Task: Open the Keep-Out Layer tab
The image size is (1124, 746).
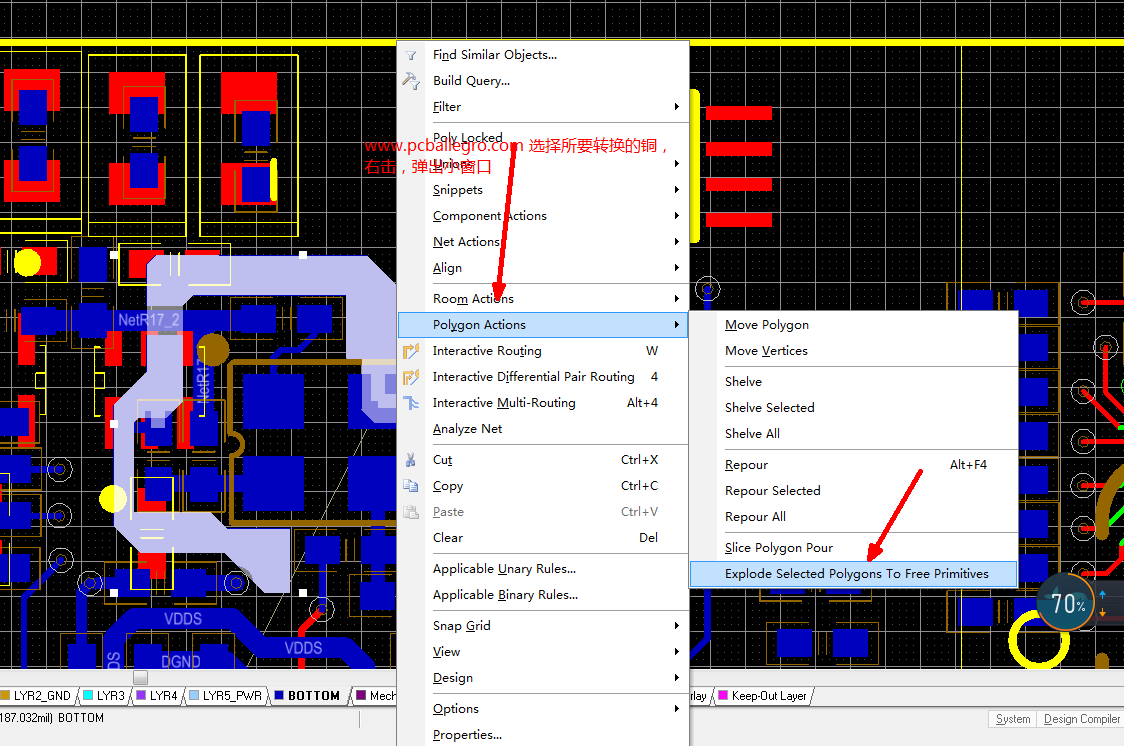Action: click(763, 696)
